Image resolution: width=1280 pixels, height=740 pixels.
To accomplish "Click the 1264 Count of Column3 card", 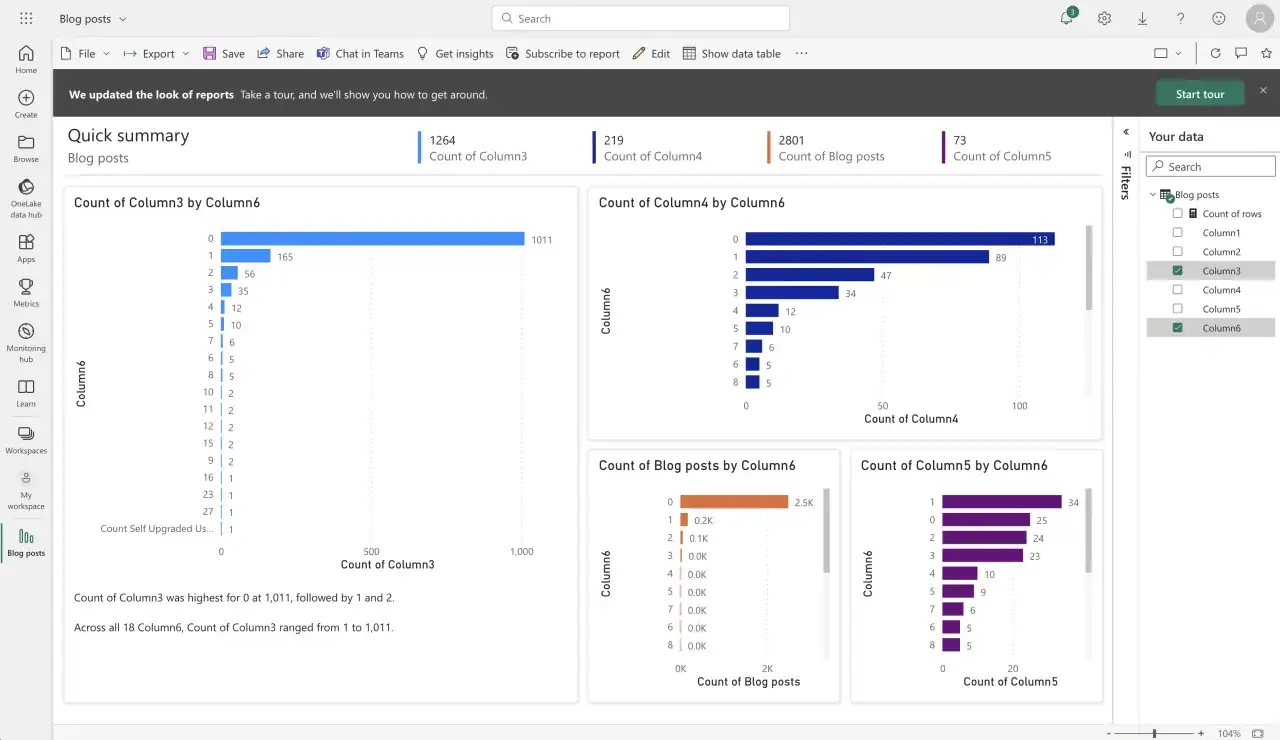I will [473, 148].
